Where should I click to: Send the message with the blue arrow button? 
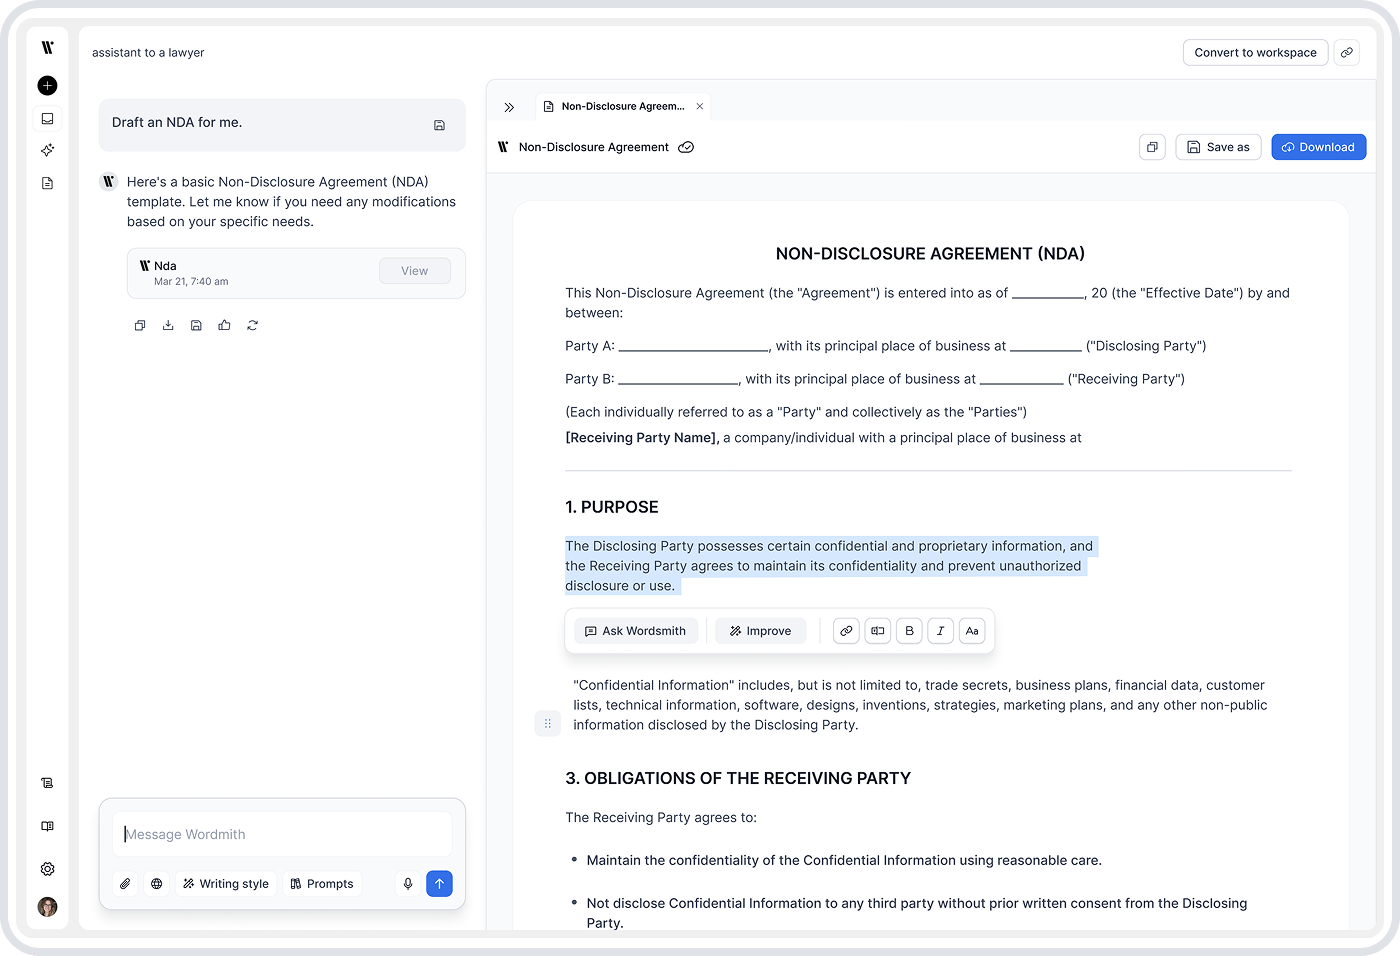pyautogui.click(x=439, y=884)
